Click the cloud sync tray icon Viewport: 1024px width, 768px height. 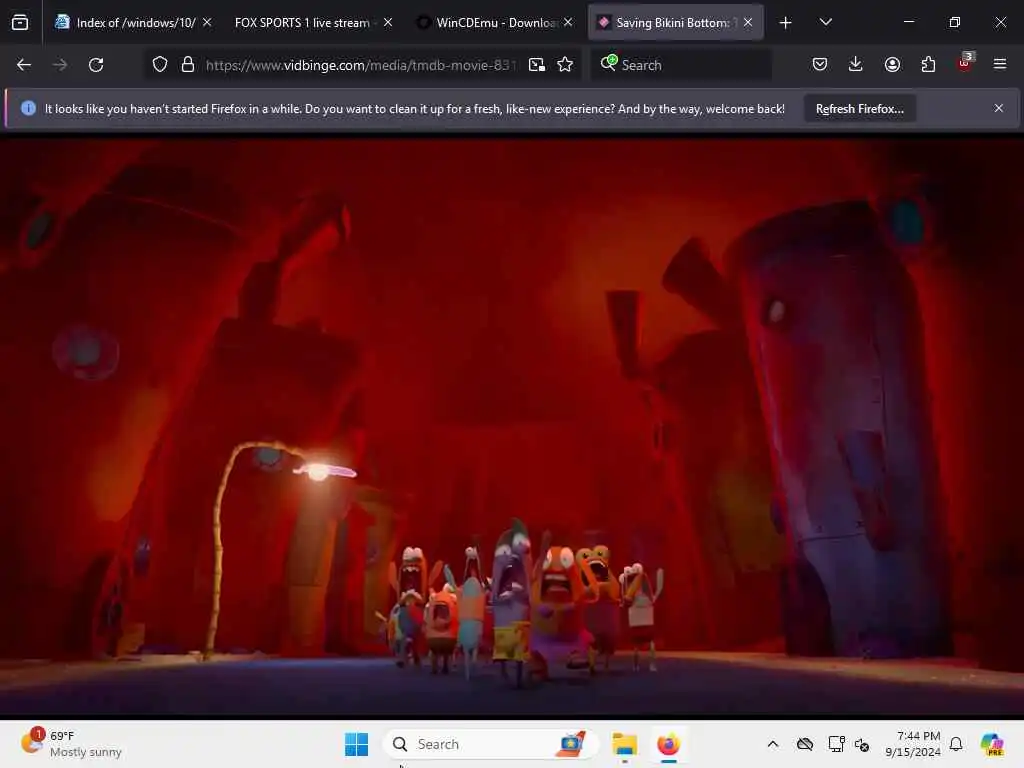(805, 744)
